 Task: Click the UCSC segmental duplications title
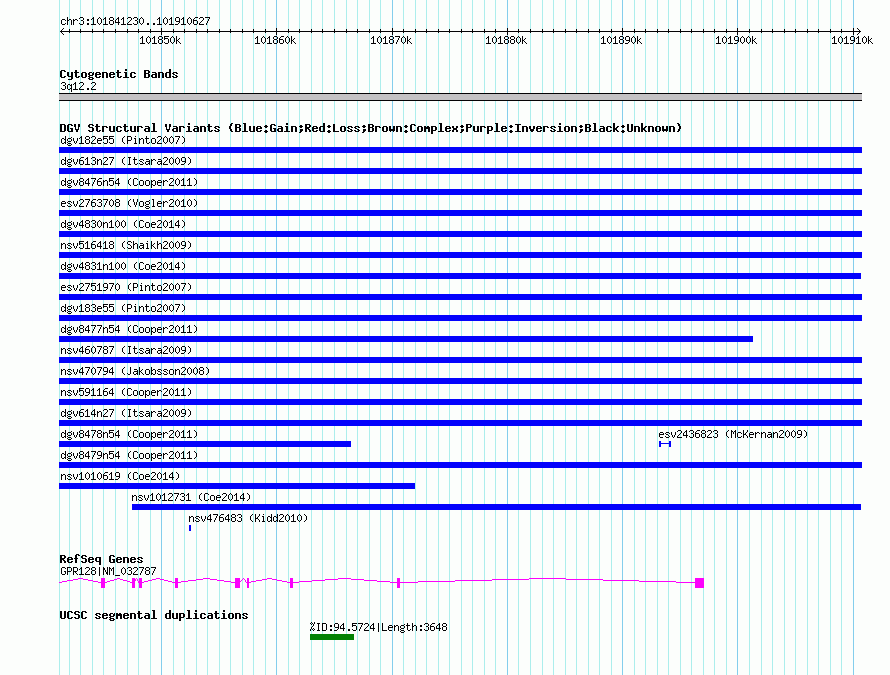(x=154, y=615)
